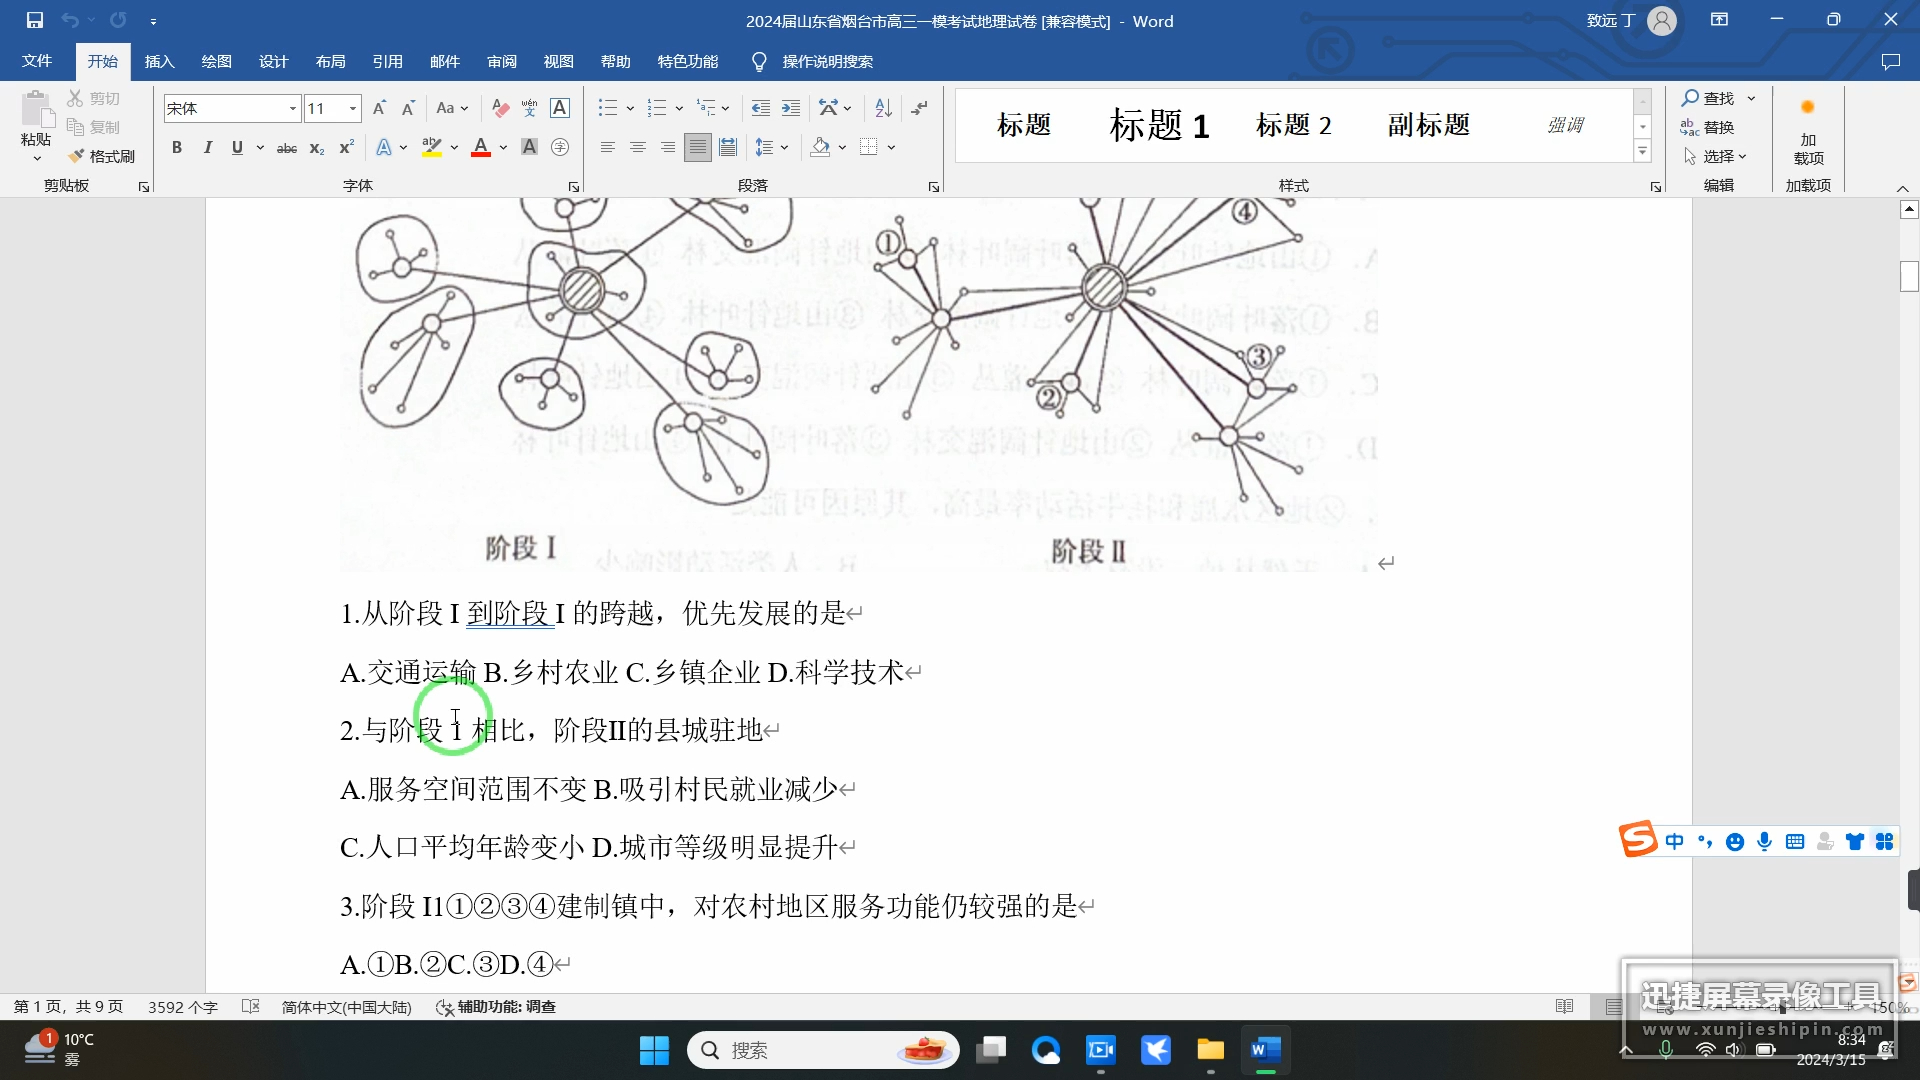Switch to the Insert (插入) tab
This screenshot has height=1080, width=1920.
point(159,62)
